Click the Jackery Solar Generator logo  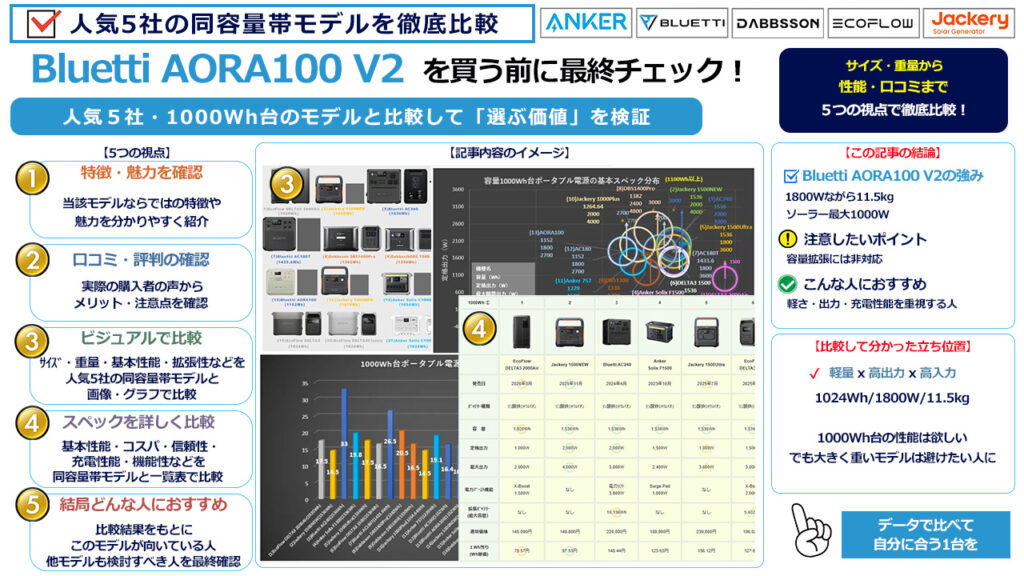[969, 23]
